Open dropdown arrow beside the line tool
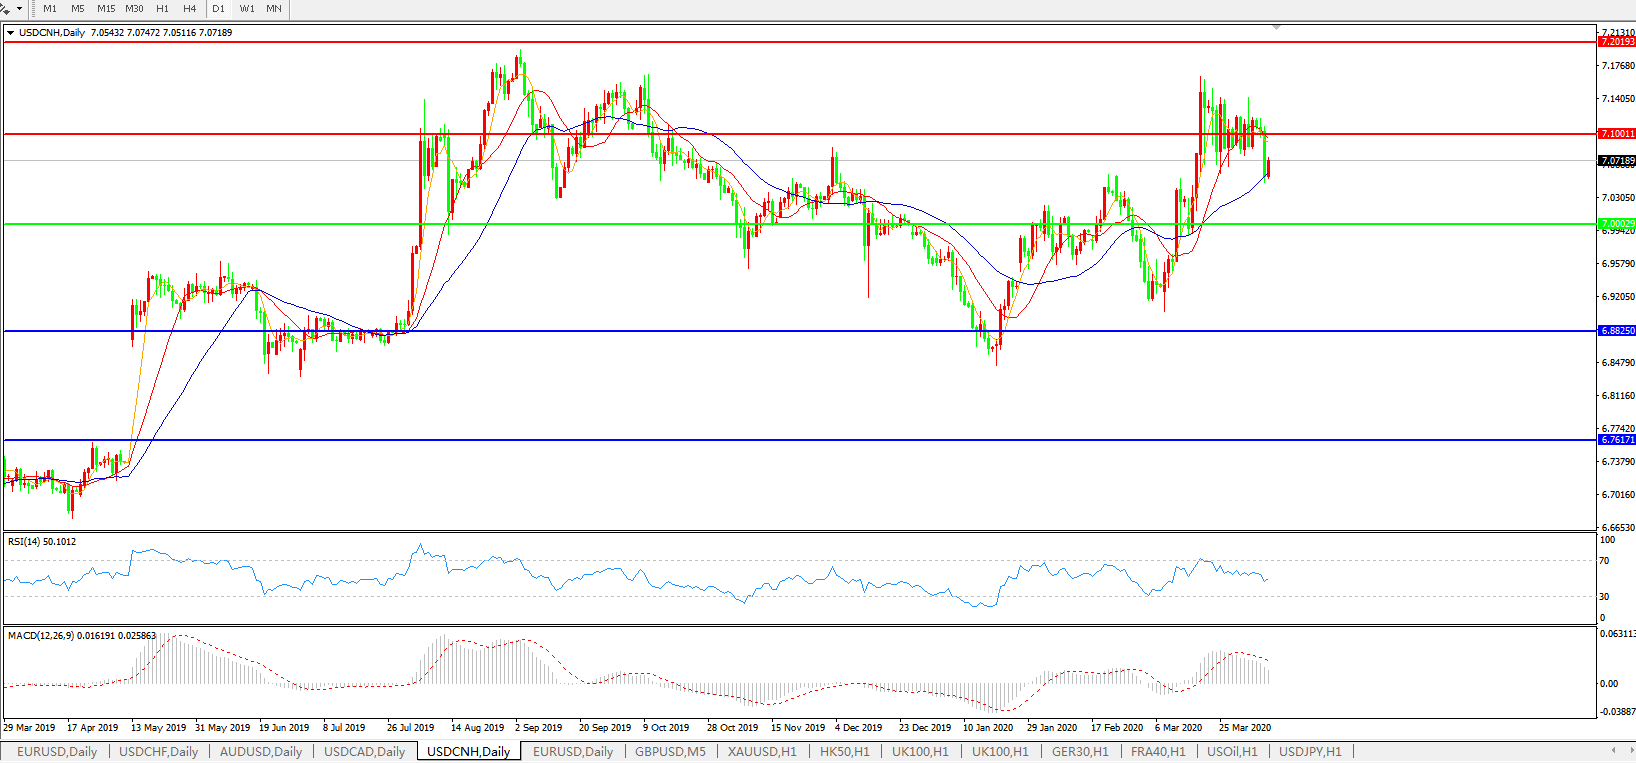 19,8
